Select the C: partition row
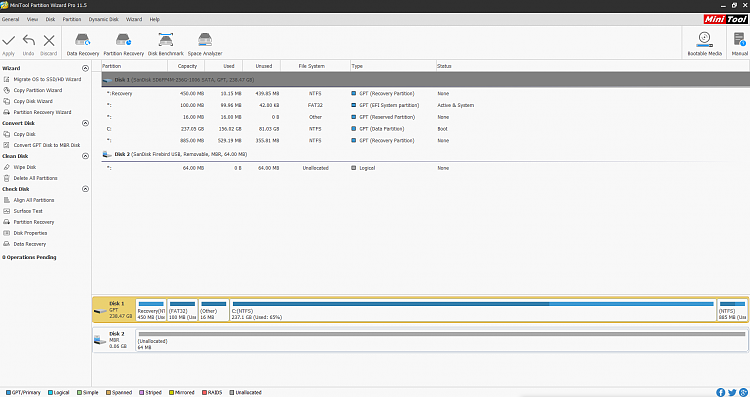Viewport: 750px width, 397px height. [426, 129]
